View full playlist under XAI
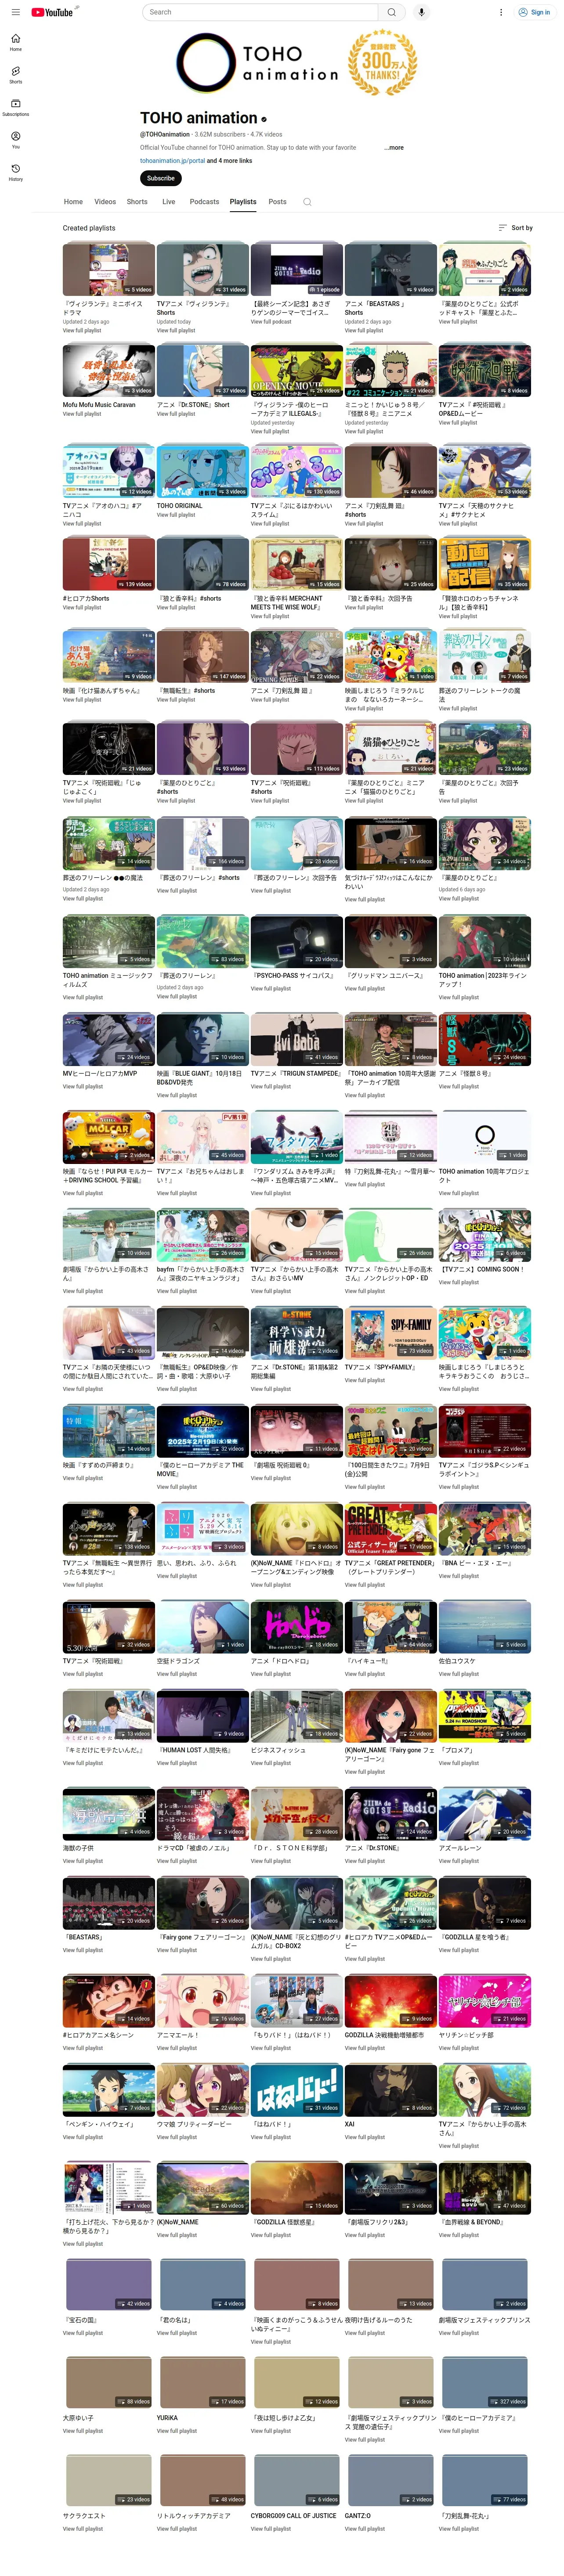564x2576 pixels. [364, 2136]
